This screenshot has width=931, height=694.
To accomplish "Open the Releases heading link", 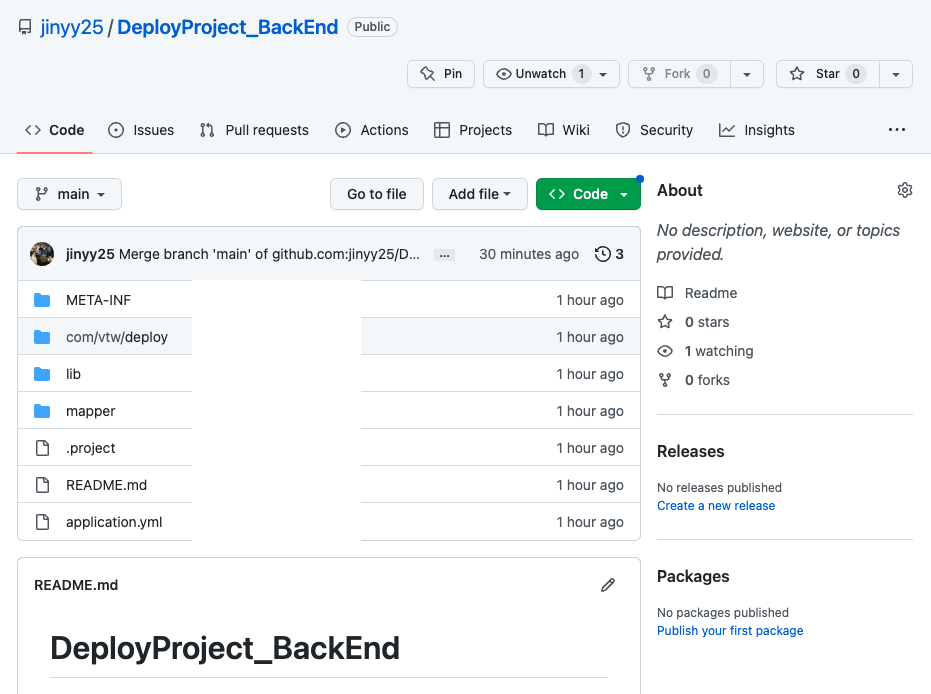I will (691, 452).
